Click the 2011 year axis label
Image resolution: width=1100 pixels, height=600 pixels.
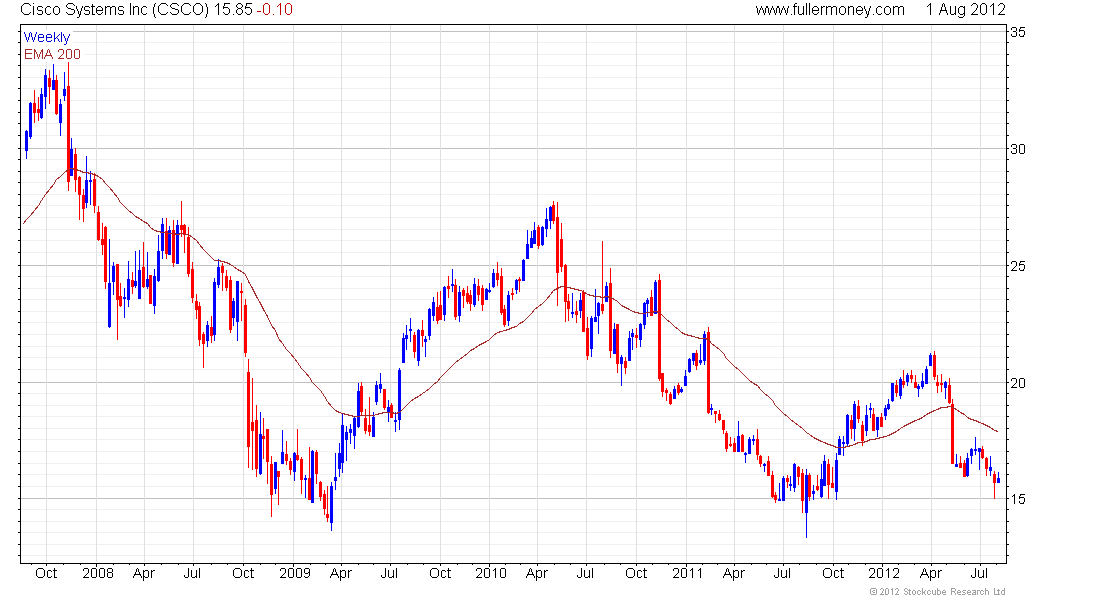tap(688, 573)
